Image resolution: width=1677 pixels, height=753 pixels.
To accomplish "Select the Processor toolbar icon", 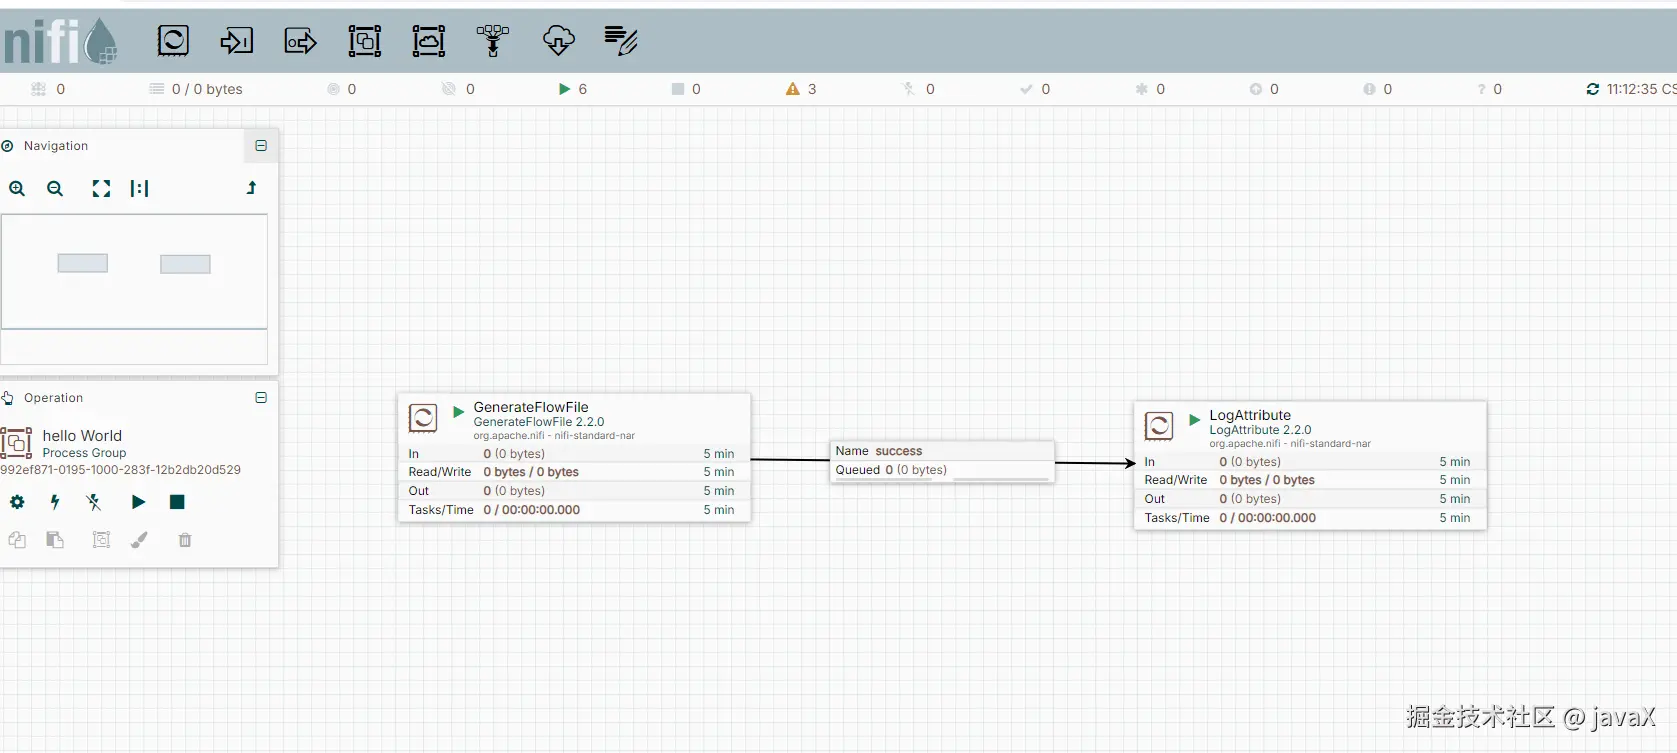I will tap(173, 41).
